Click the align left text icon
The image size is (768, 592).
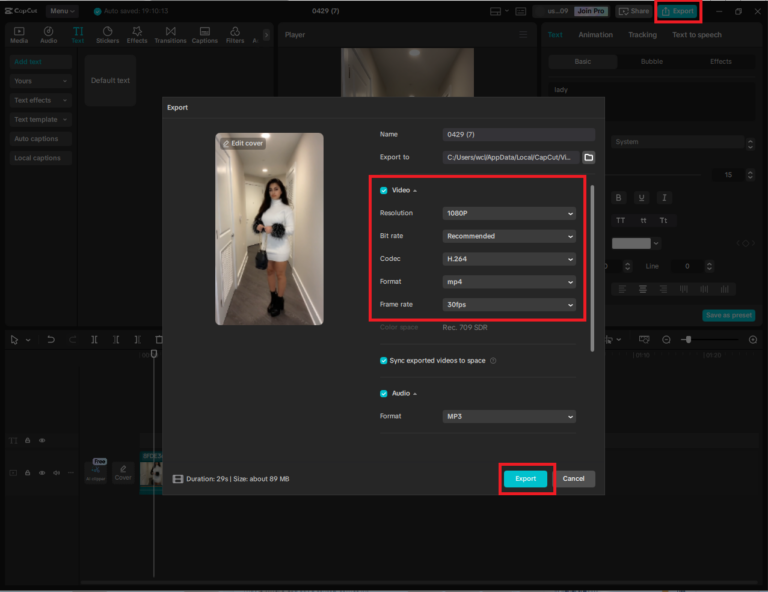coord(622,289)
